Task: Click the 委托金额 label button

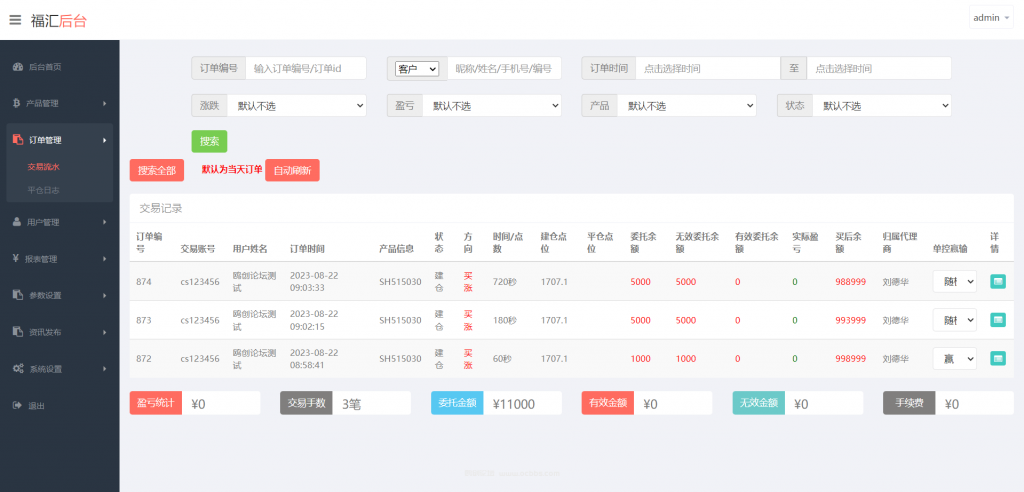Action: pyautogui.click(x=457, y=403)
